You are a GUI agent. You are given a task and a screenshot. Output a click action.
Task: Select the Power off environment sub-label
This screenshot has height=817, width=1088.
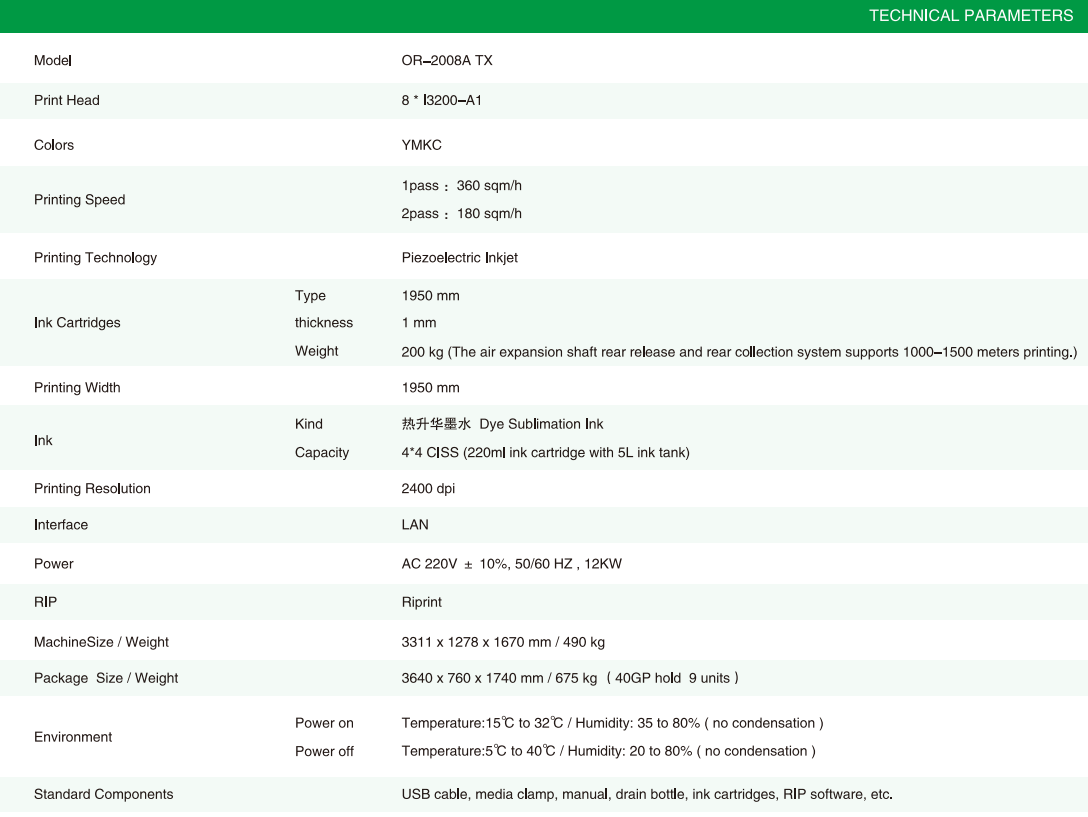click(324, 752)
